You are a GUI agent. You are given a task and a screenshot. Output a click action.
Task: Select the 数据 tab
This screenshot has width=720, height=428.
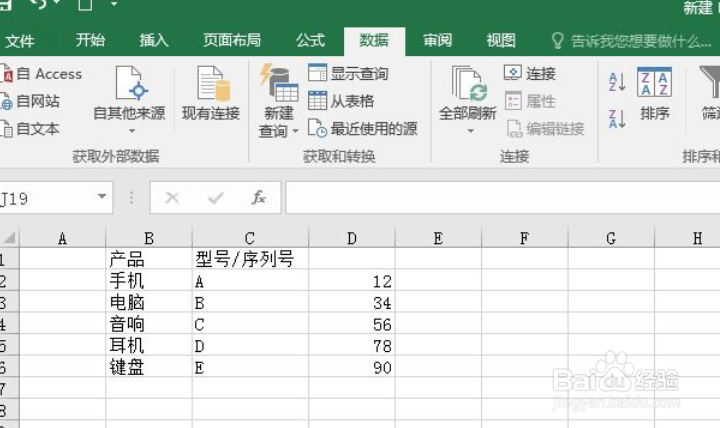coord(374,40)
